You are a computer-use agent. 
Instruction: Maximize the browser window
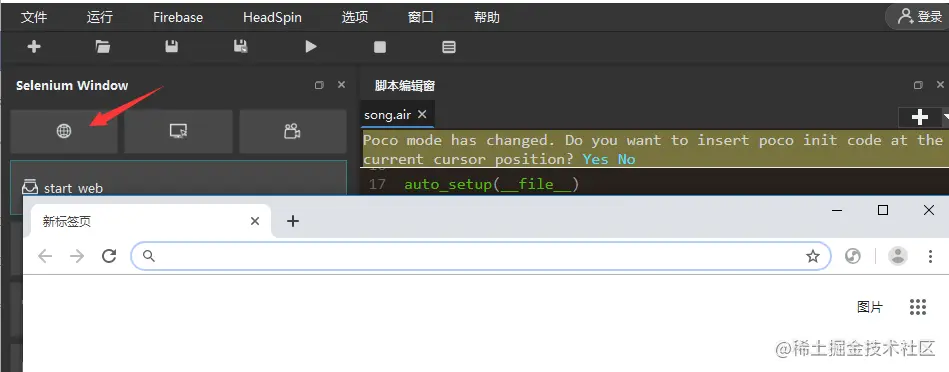pyautogui.click(x=883, y=210)
